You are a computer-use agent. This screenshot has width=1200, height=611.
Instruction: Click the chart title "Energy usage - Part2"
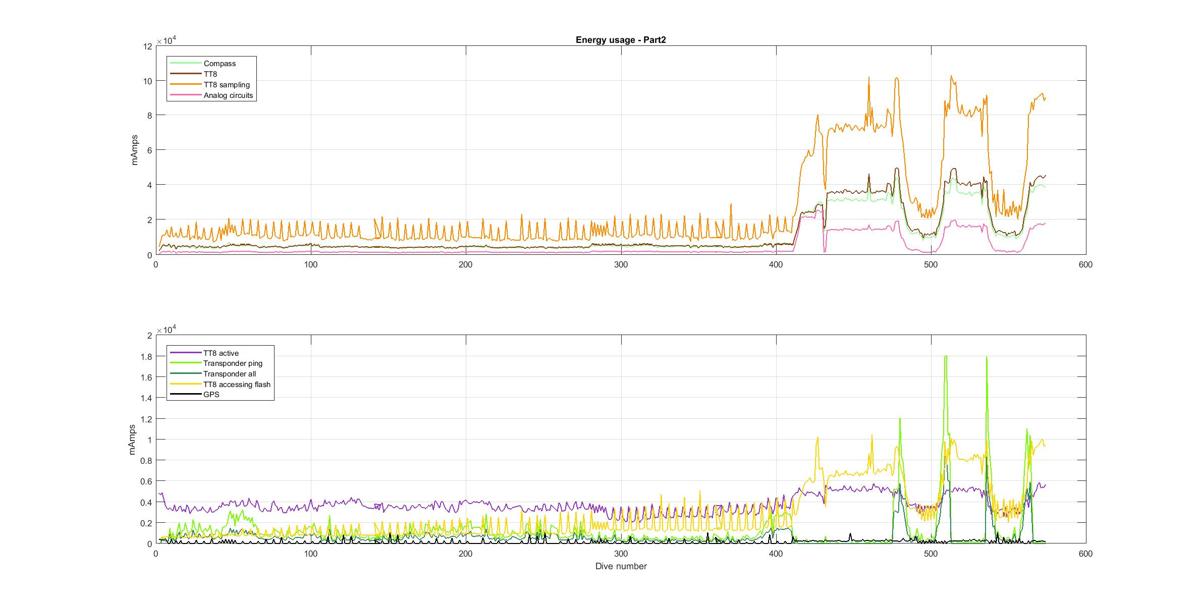pyautogui.click(x=620, y=39)
